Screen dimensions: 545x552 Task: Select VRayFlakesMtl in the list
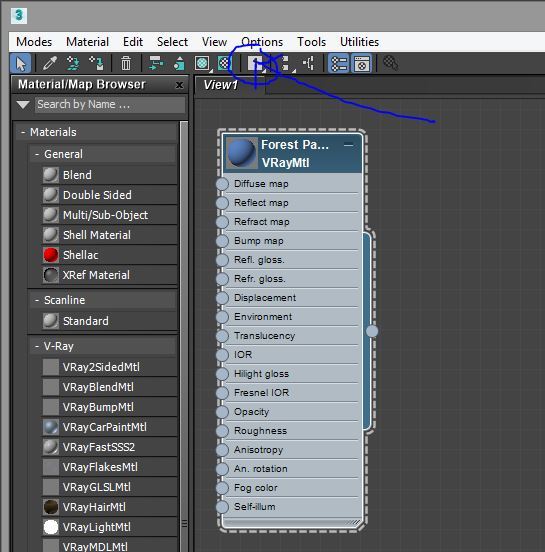point(109,468)
